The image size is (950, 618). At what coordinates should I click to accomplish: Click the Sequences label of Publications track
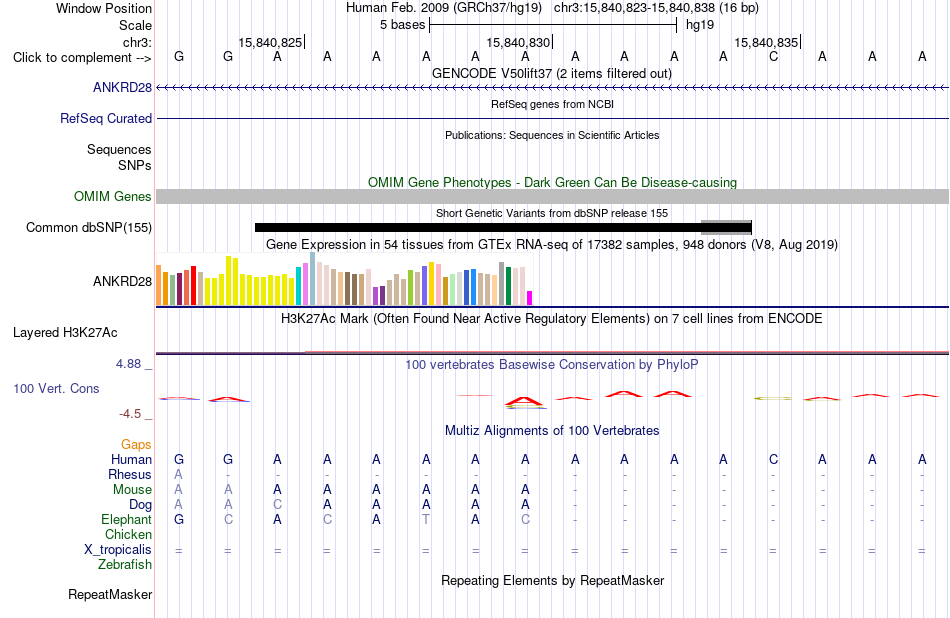[119, 149]
